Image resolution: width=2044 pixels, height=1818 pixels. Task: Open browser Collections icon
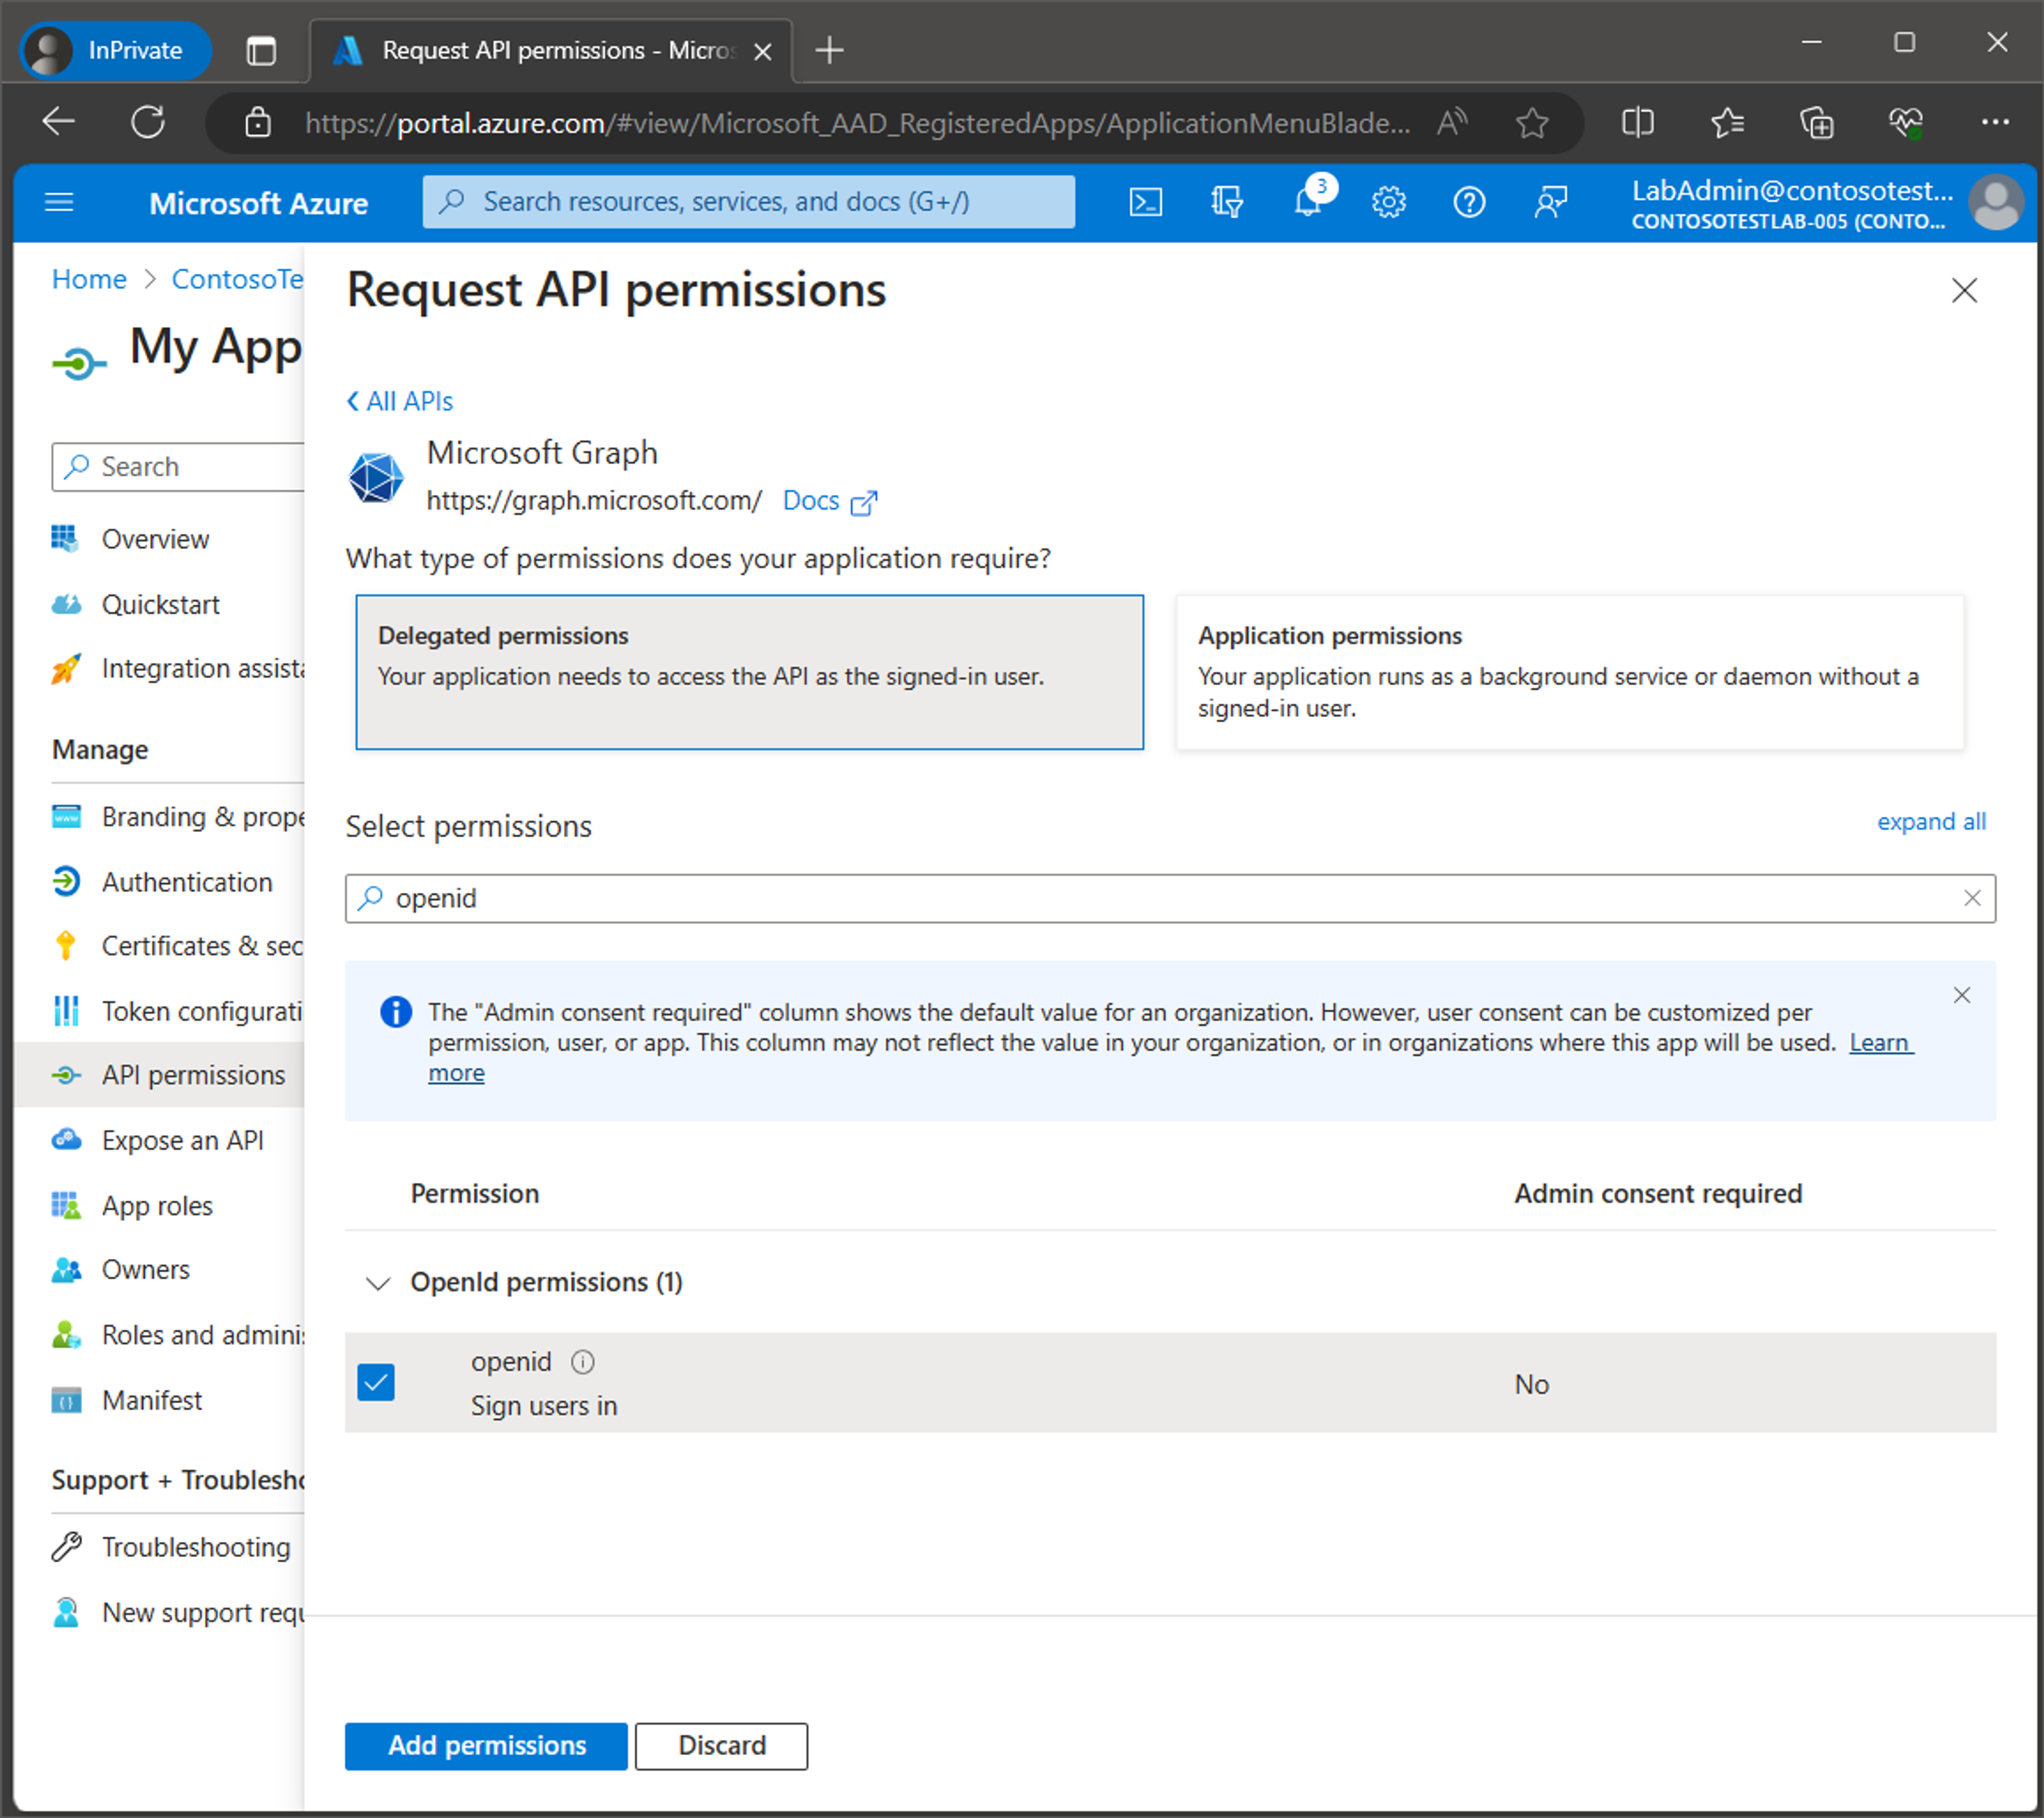pos(1816,123)
